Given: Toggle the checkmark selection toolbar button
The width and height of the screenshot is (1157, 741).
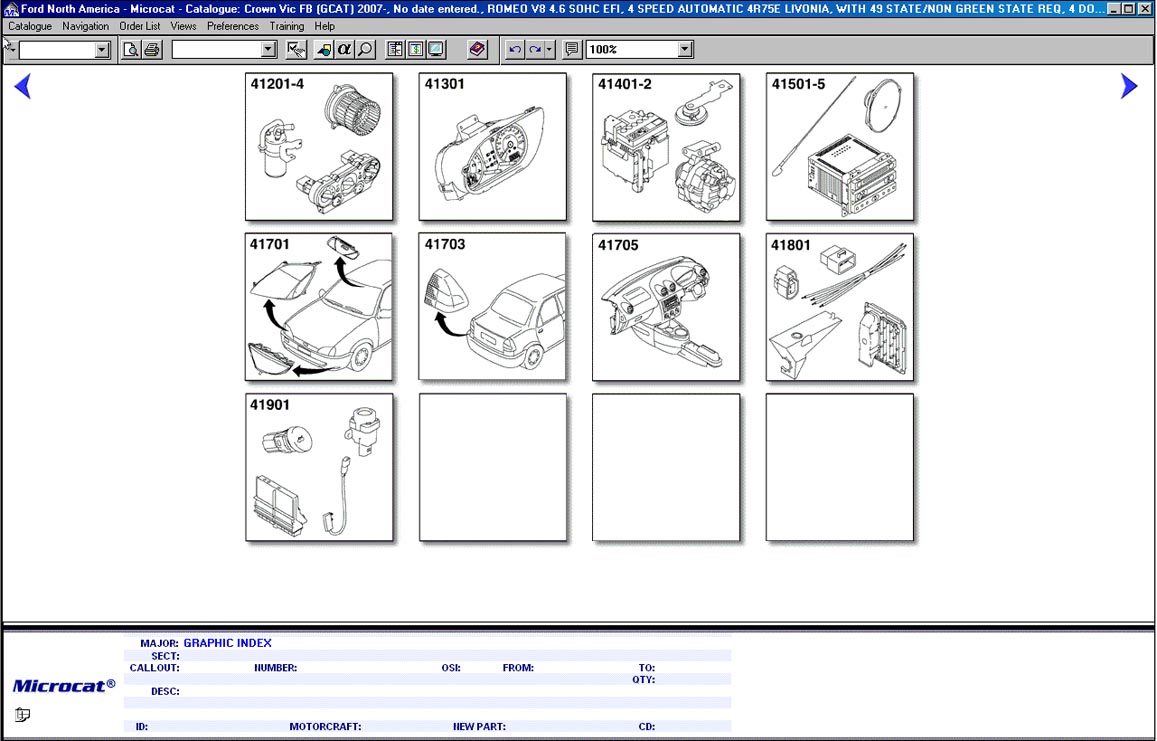Looking at the screenshot, I should click(x=296, y=50).
